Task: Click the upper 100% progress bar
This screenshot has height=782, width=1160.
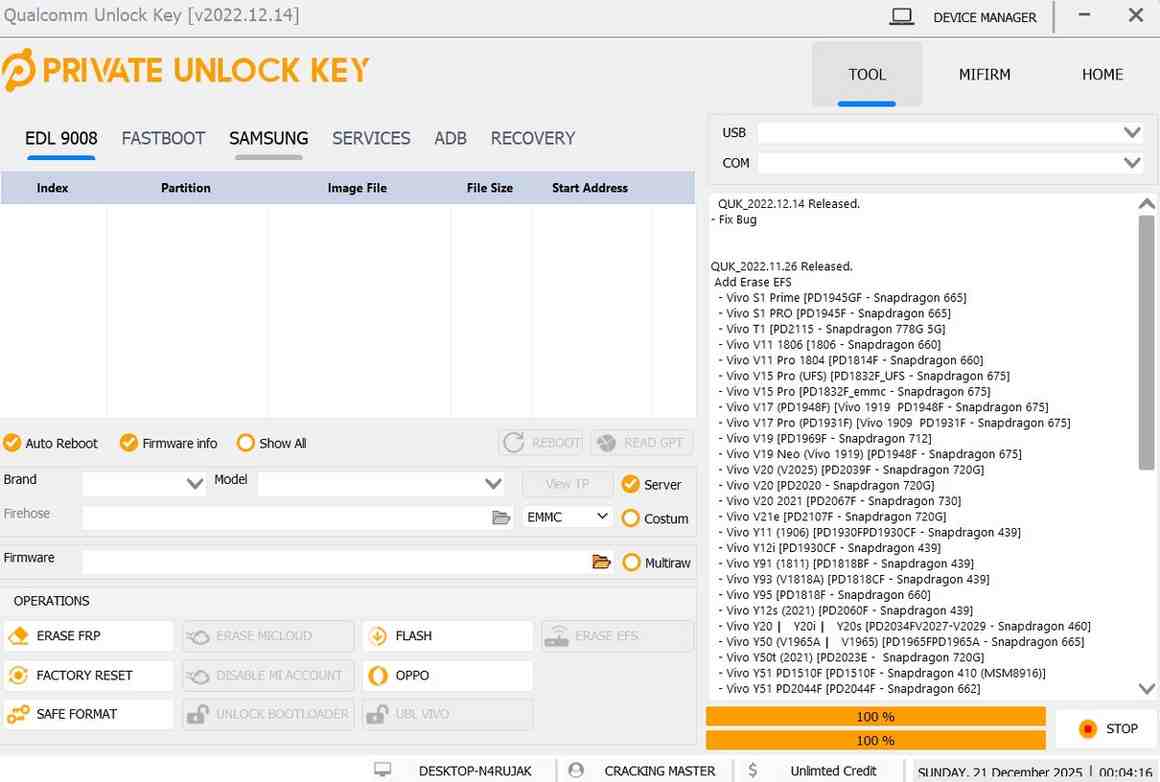Action: 876,716
